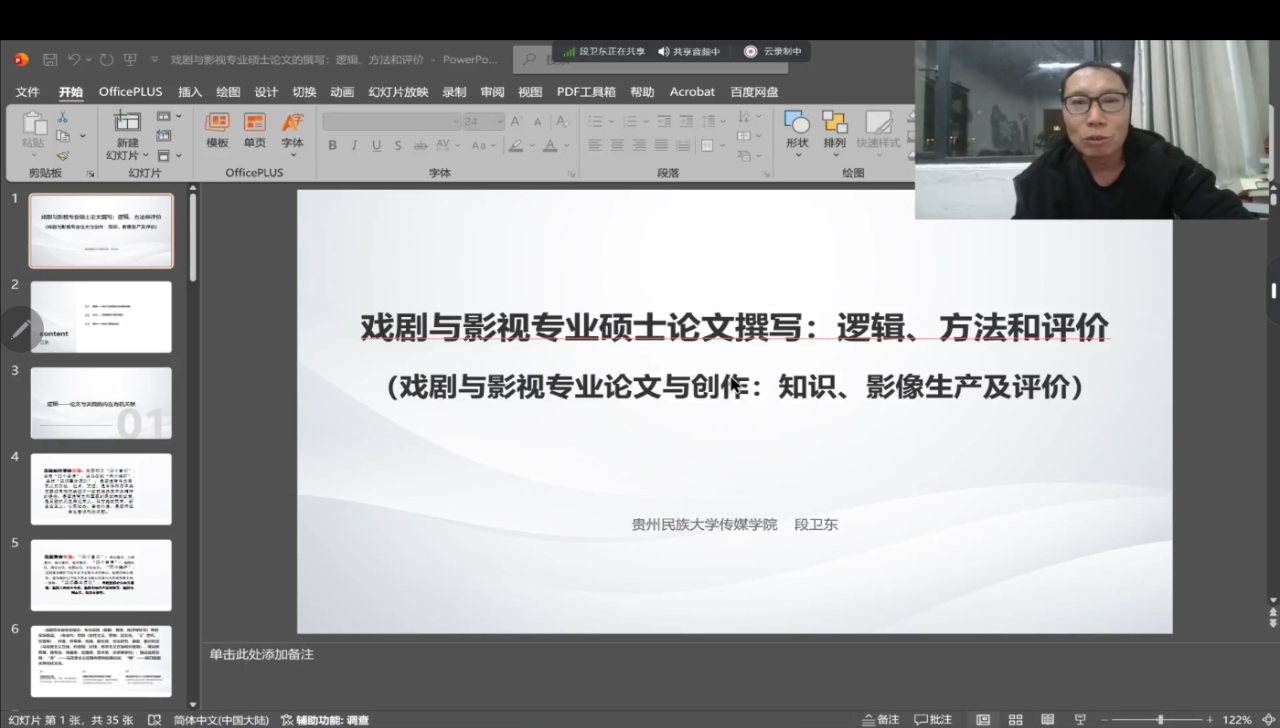Click the Save icon in title bar
This screenshot has height=728, width=1280.
[50, 60]
